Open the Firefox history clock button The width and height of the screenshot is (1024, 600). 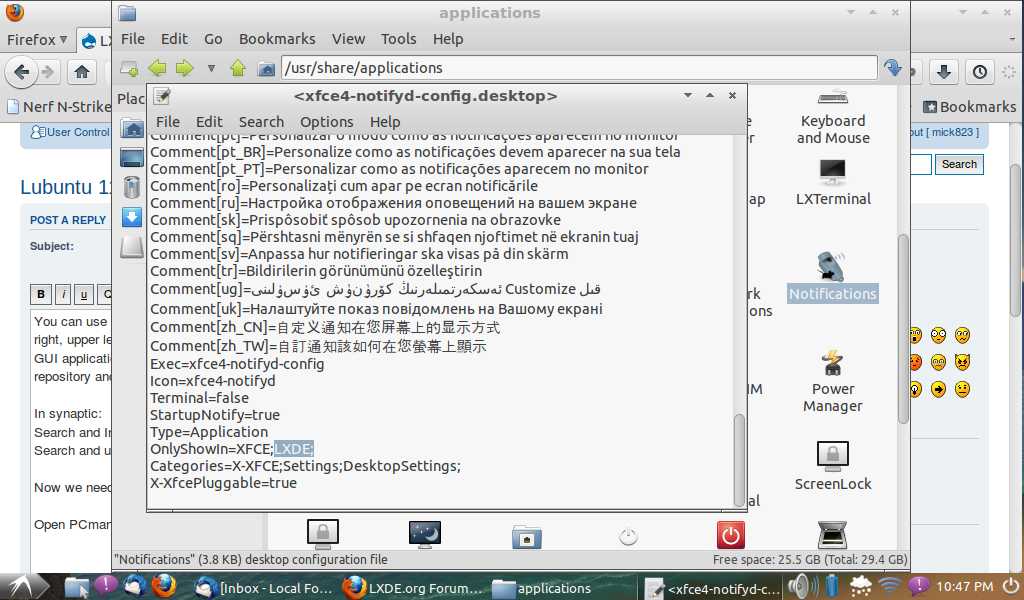coord(980,72)
